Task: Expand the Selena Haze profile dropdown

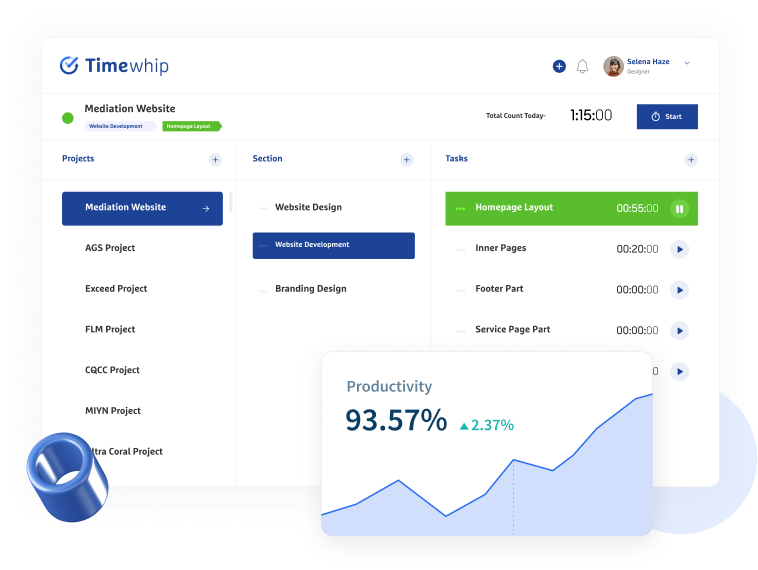Action: (687, 63)
